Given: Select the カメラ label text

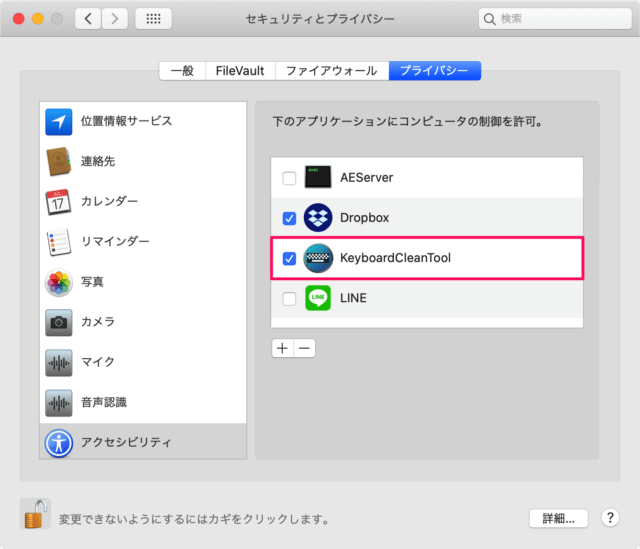Looking at the screenshot, I should [x=98, y=322].
